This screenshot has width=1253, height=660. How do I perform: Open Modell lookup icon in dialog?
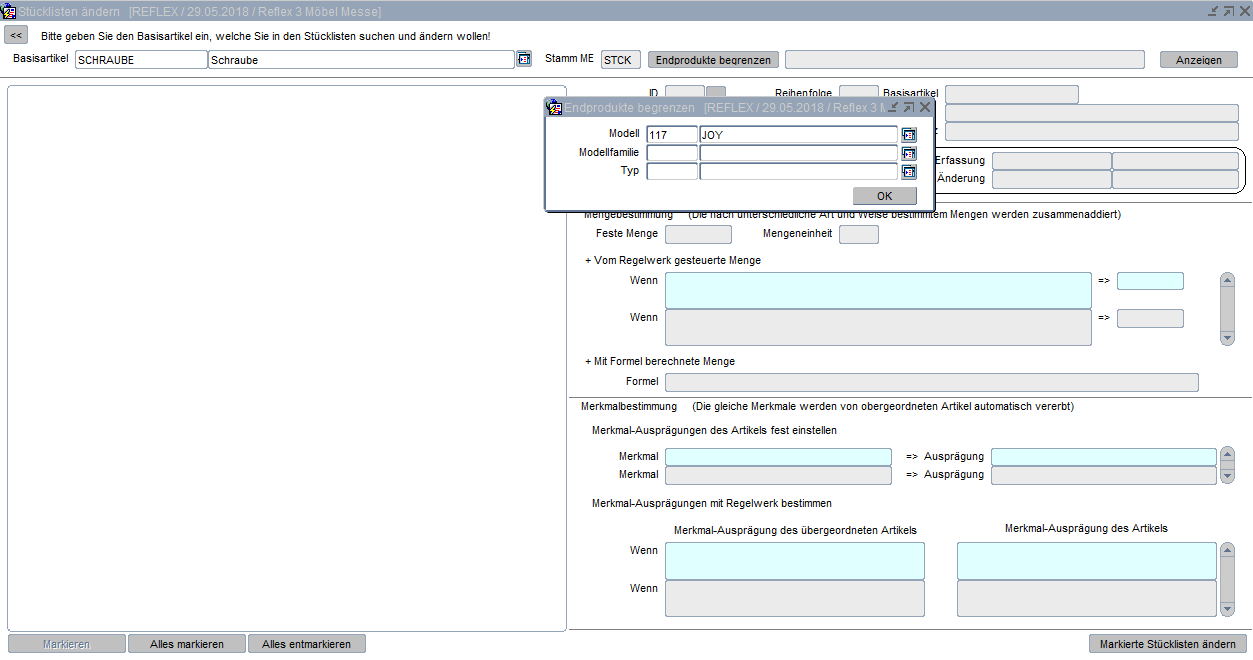tap(909, 135)
